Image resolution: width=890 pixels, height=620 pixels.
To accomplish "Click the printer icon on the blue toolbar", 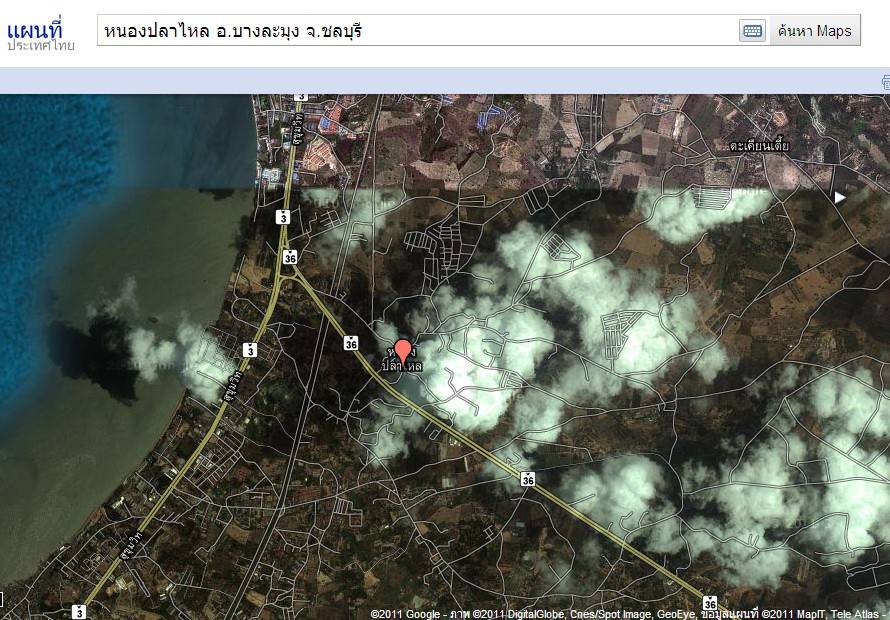I will [885, 81].
